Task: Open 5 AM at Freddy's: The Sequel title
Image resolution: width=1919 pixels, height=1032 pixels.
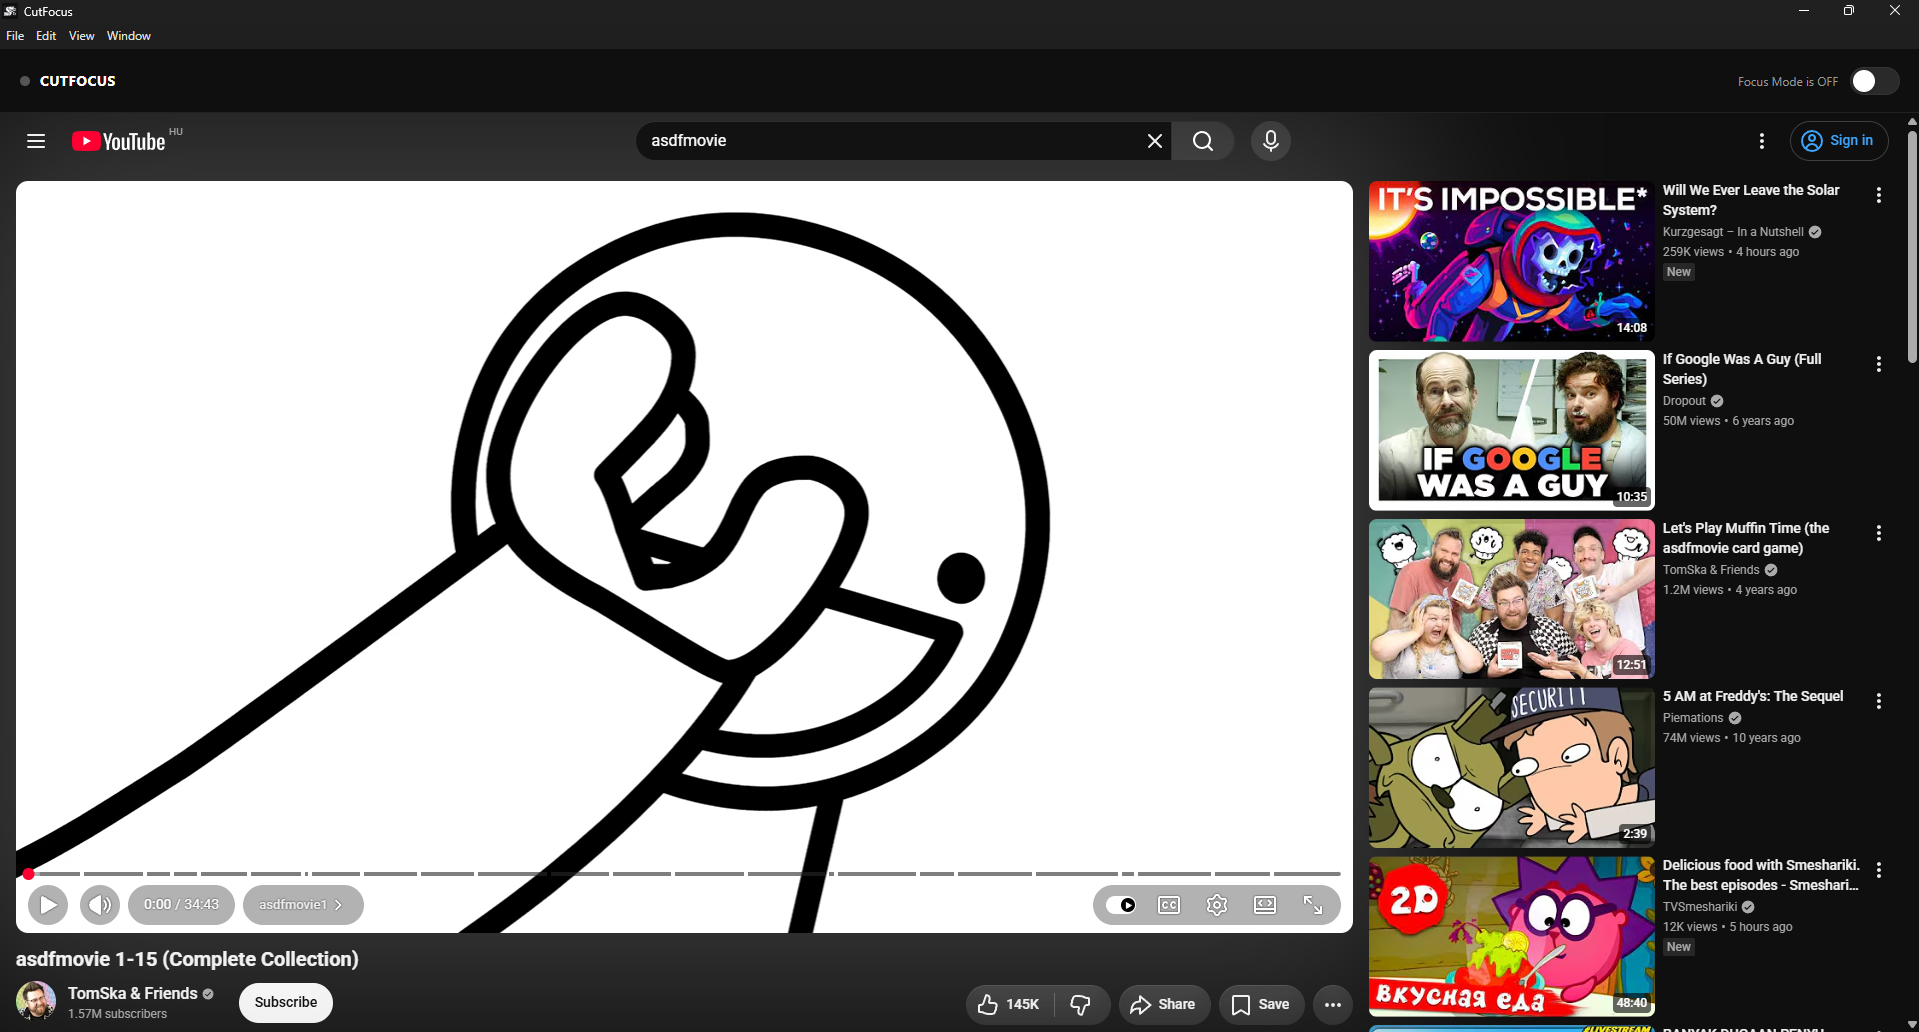Action: coord(1753,696)
